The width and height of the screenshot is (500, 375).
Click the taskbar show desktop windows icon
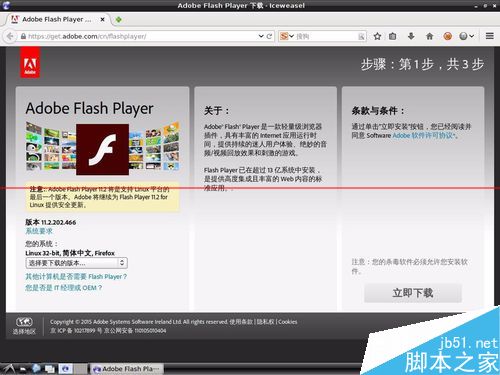pyautogui.click(x=50, y=369)
